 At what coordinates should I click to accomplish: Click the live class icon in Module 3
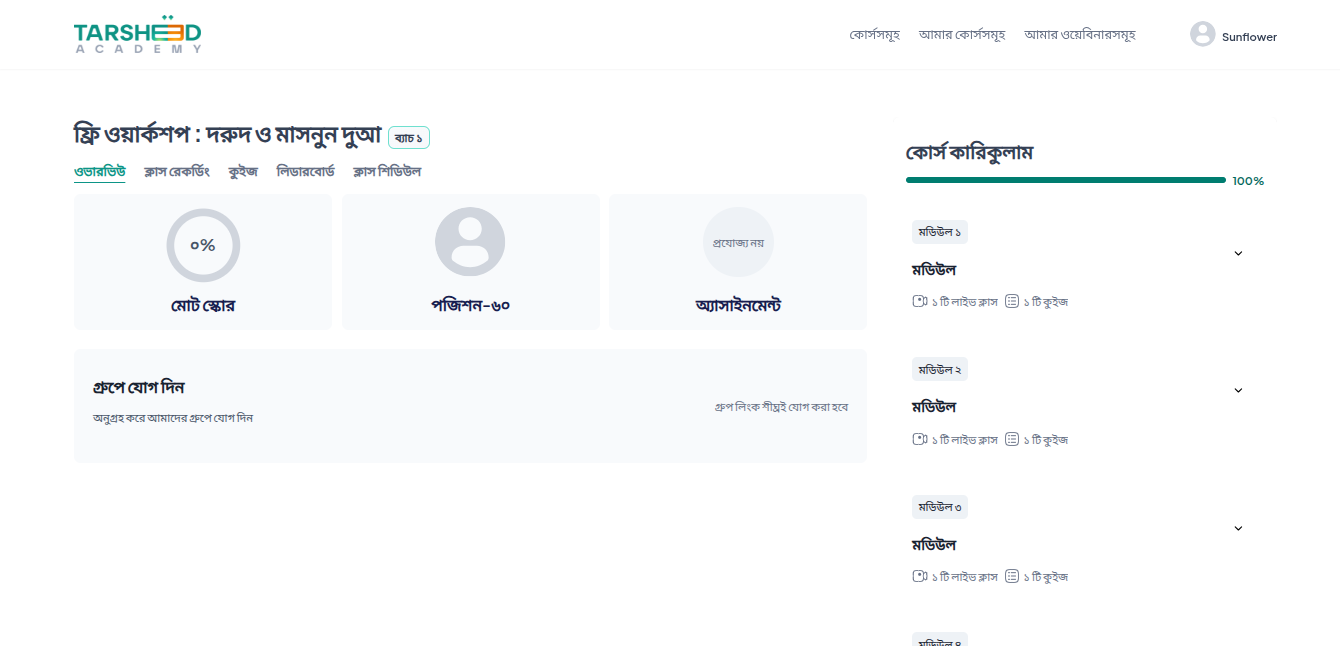[x=919, y=576]
